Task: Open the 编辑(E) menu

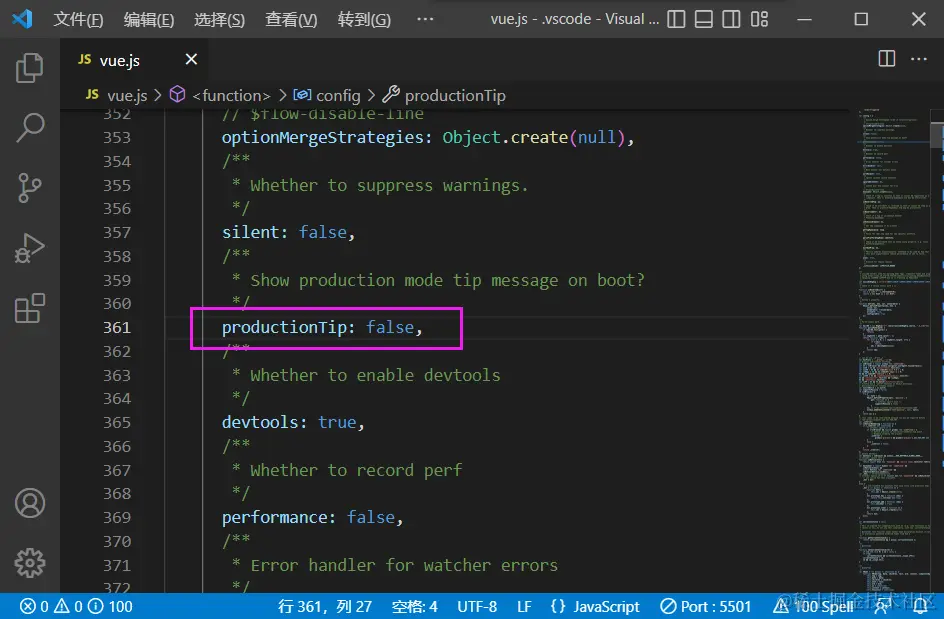Action: click(x=149, y=19)
